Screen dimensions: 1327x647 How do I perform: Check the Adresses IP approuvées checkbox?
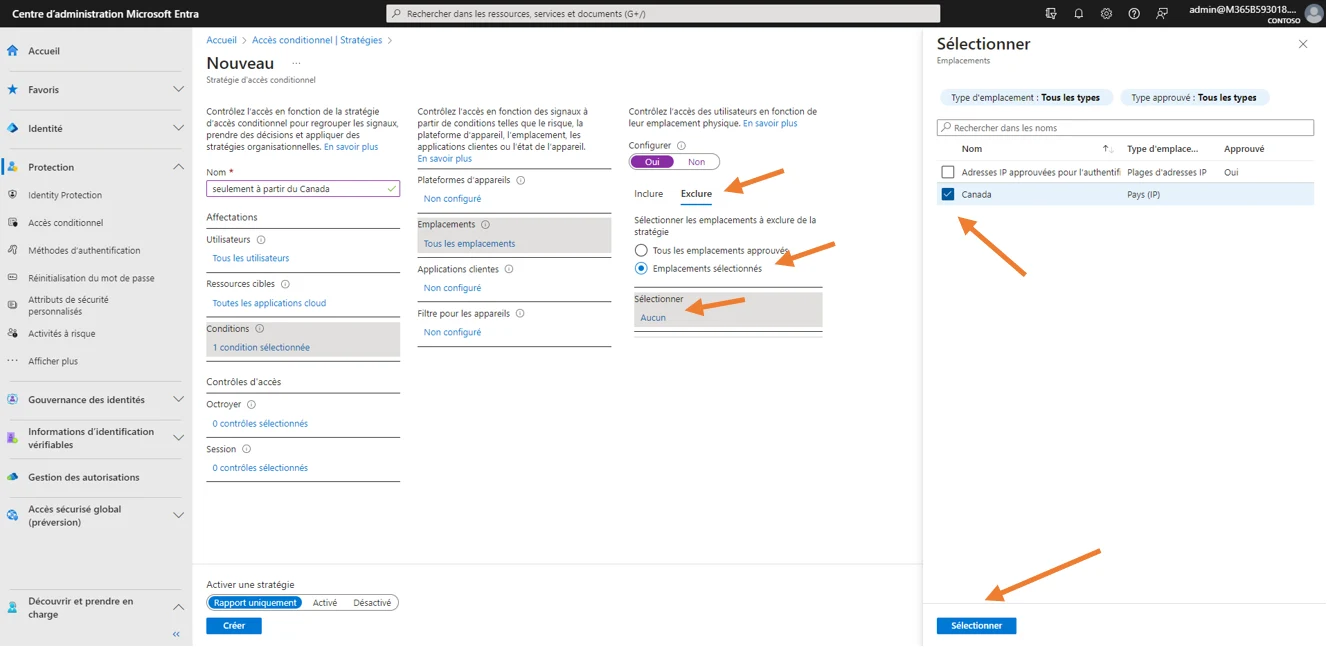pos(948,172)
